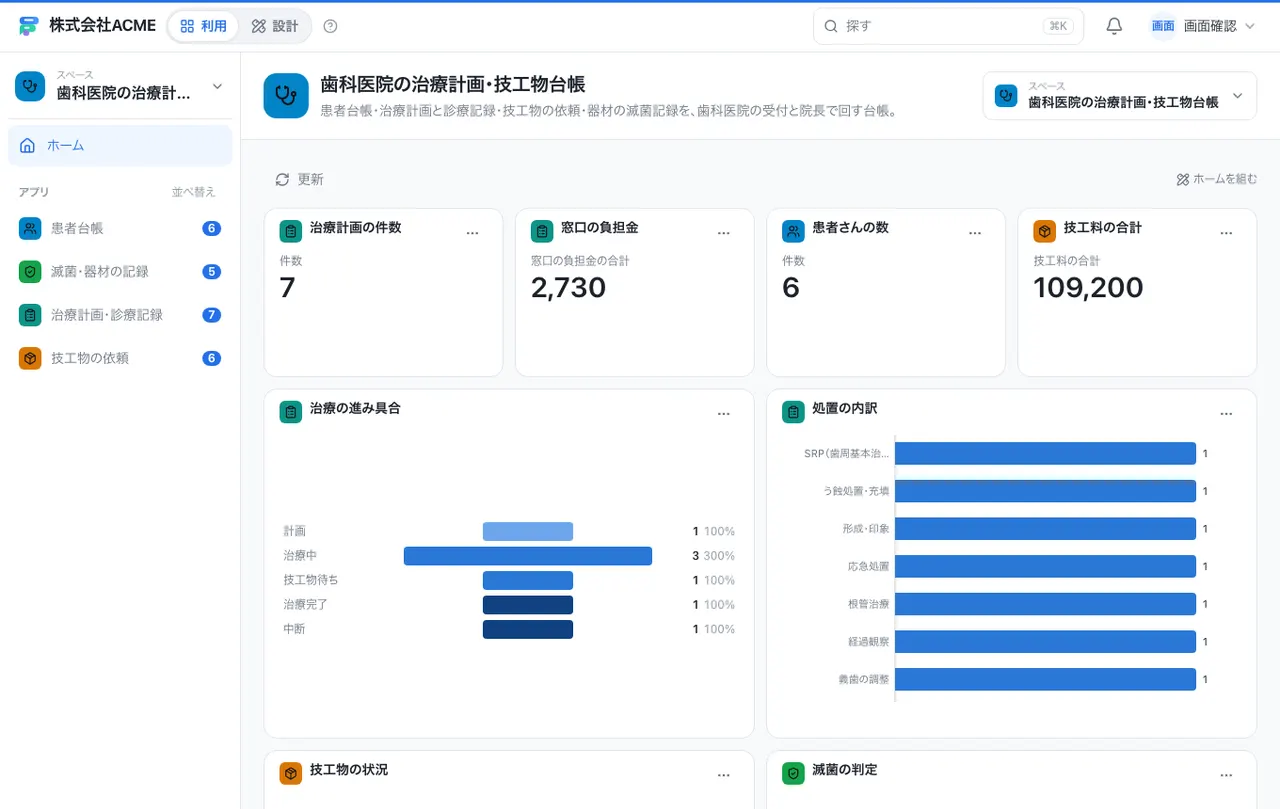Click ホームを組む button
This screenshot has width=1280, height=809.
(1216, 179)
